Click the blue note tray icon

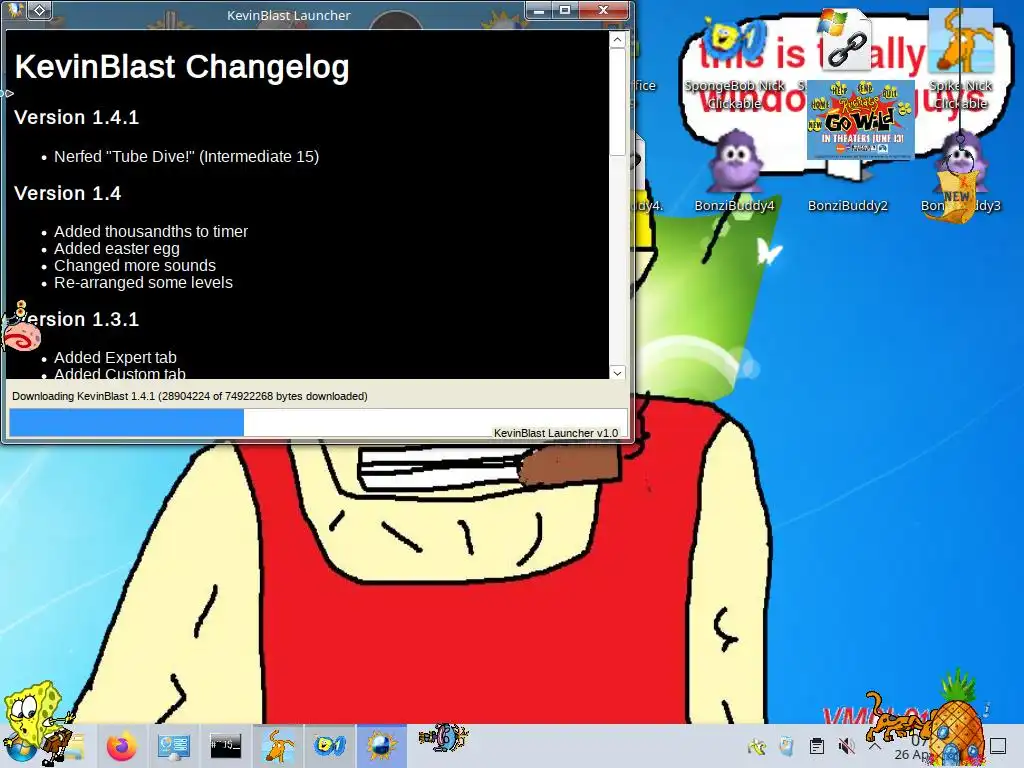(786, 746)
